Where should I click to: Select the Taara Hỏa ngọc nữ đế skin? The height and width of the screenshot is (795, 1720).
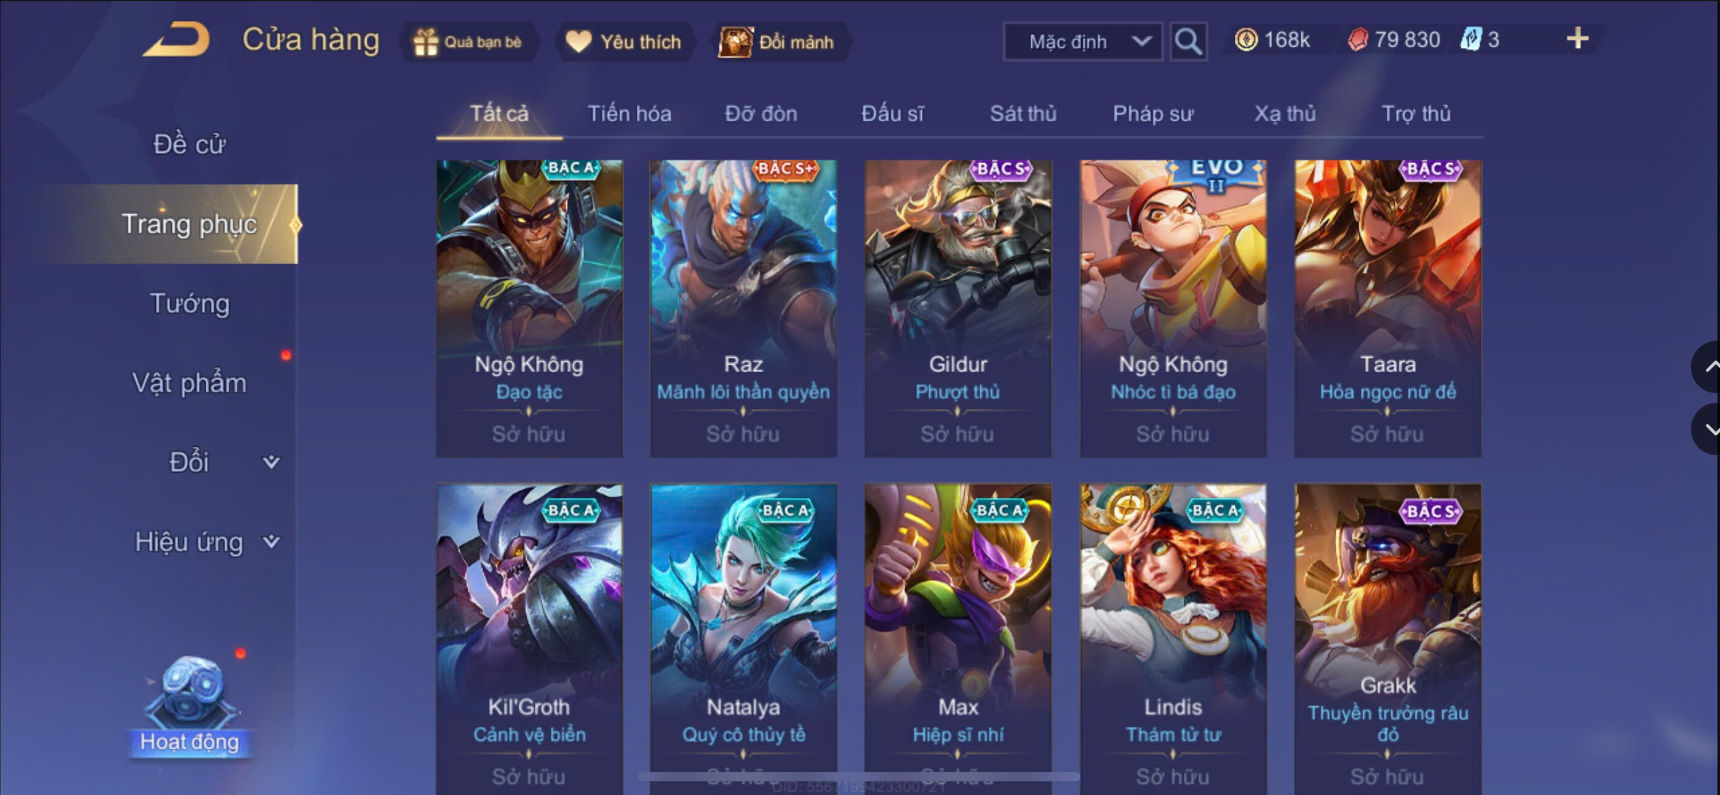(x=1388, y=308)
